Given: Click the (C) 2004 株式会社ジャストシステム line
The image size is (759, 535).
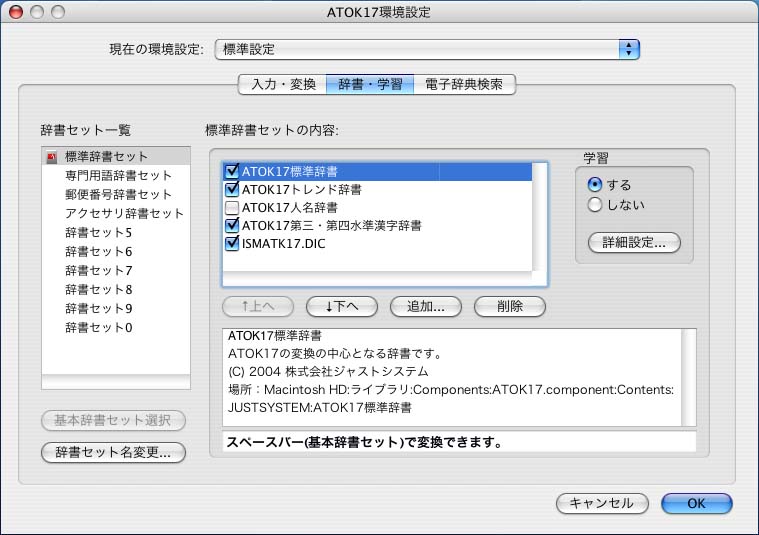Looking at the screenshot, I should tap(328, 372).
